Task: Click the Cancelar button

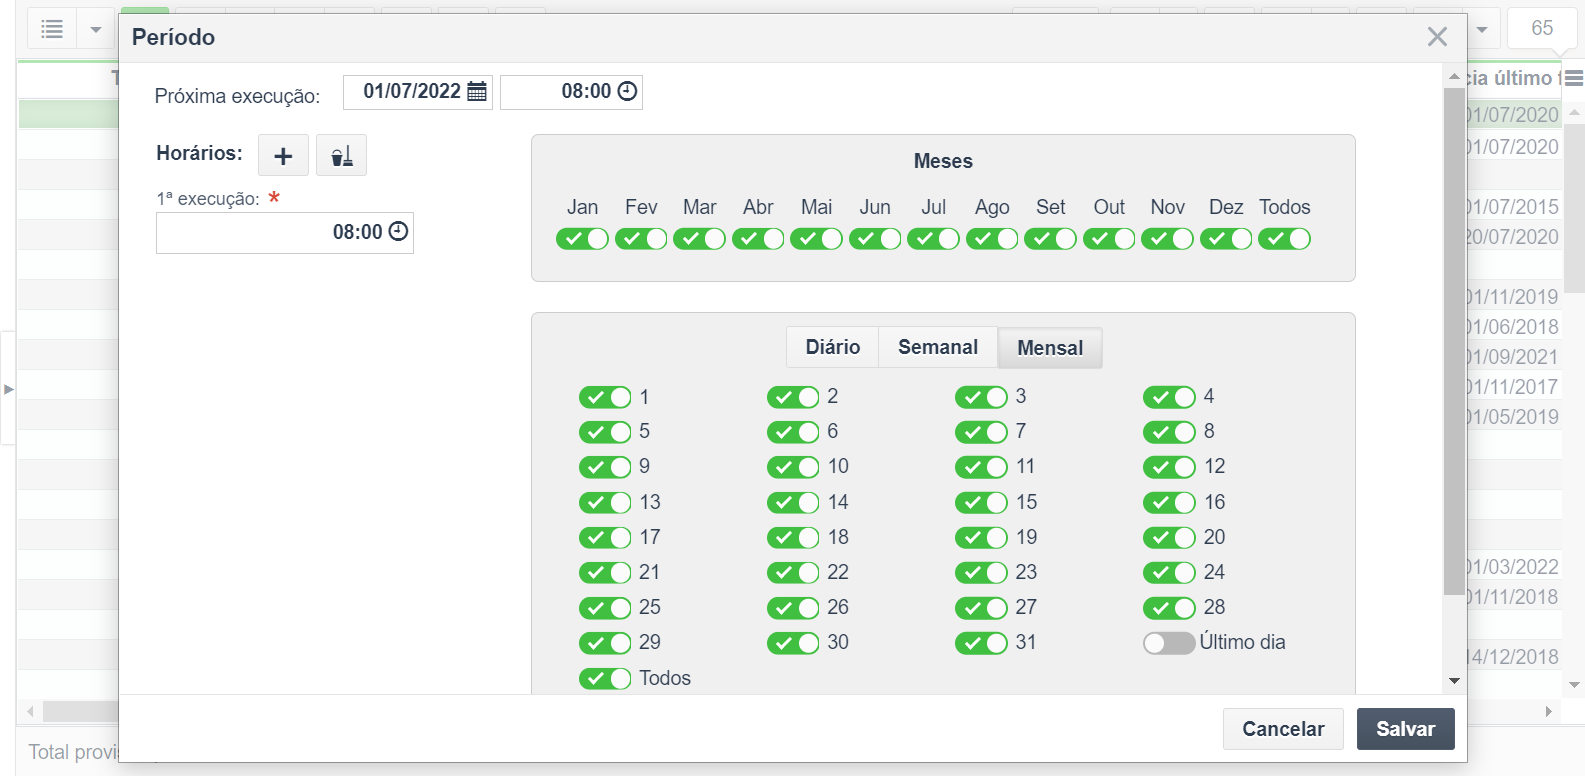Action: pos(1283,729)
